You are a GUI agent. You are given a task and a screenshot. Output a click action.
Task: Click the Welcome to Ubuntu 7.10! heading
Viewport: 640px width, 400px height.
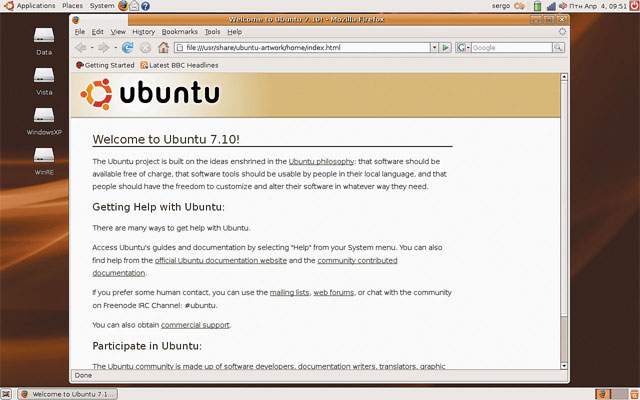(x=166, y=140)
